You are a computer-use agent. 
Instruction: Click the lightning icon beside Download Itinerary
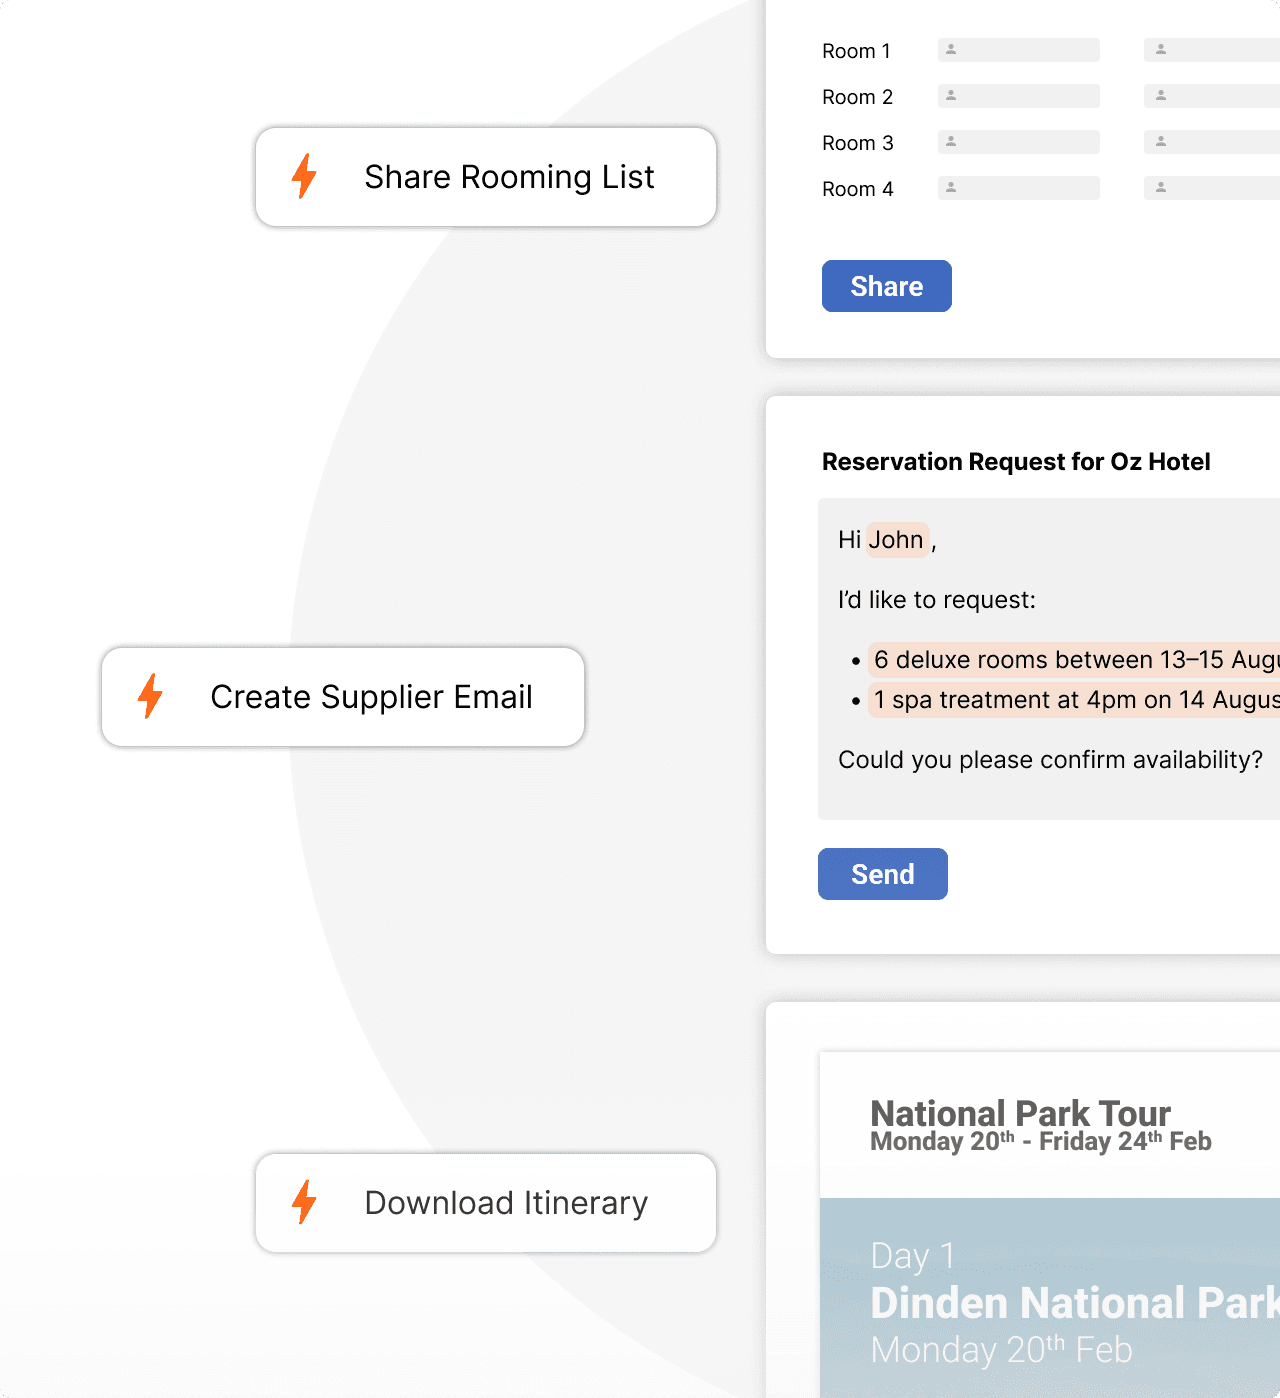(304, 1203)
